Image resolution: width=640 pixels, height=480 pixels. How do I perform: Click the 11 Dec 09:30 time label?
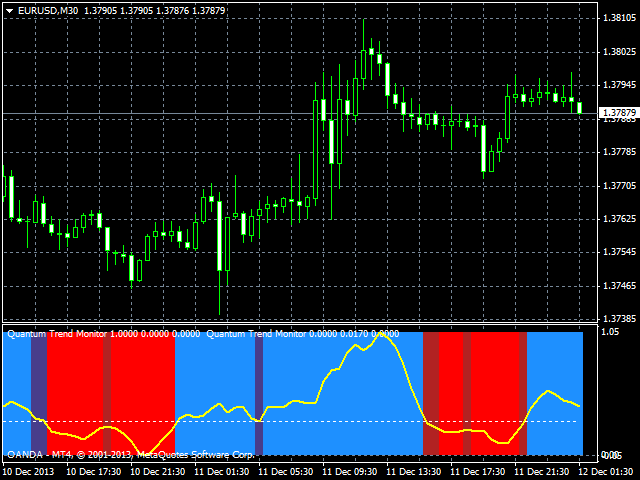click(353, 471)
